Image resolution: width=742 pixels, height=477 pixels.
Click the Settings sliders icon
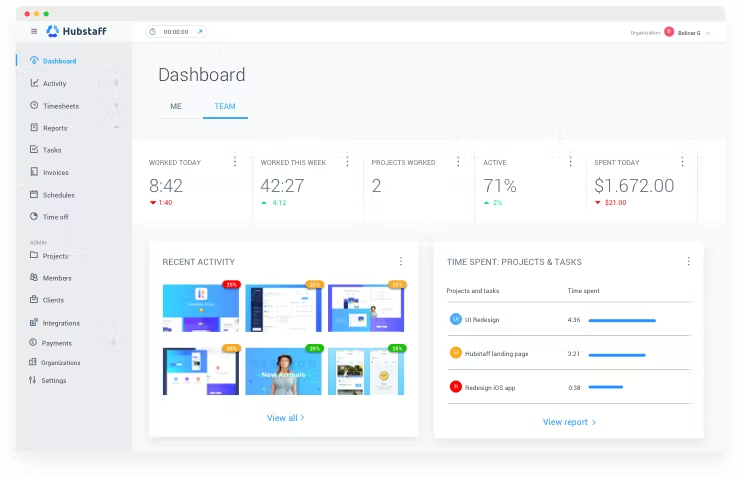coord(32,380)
